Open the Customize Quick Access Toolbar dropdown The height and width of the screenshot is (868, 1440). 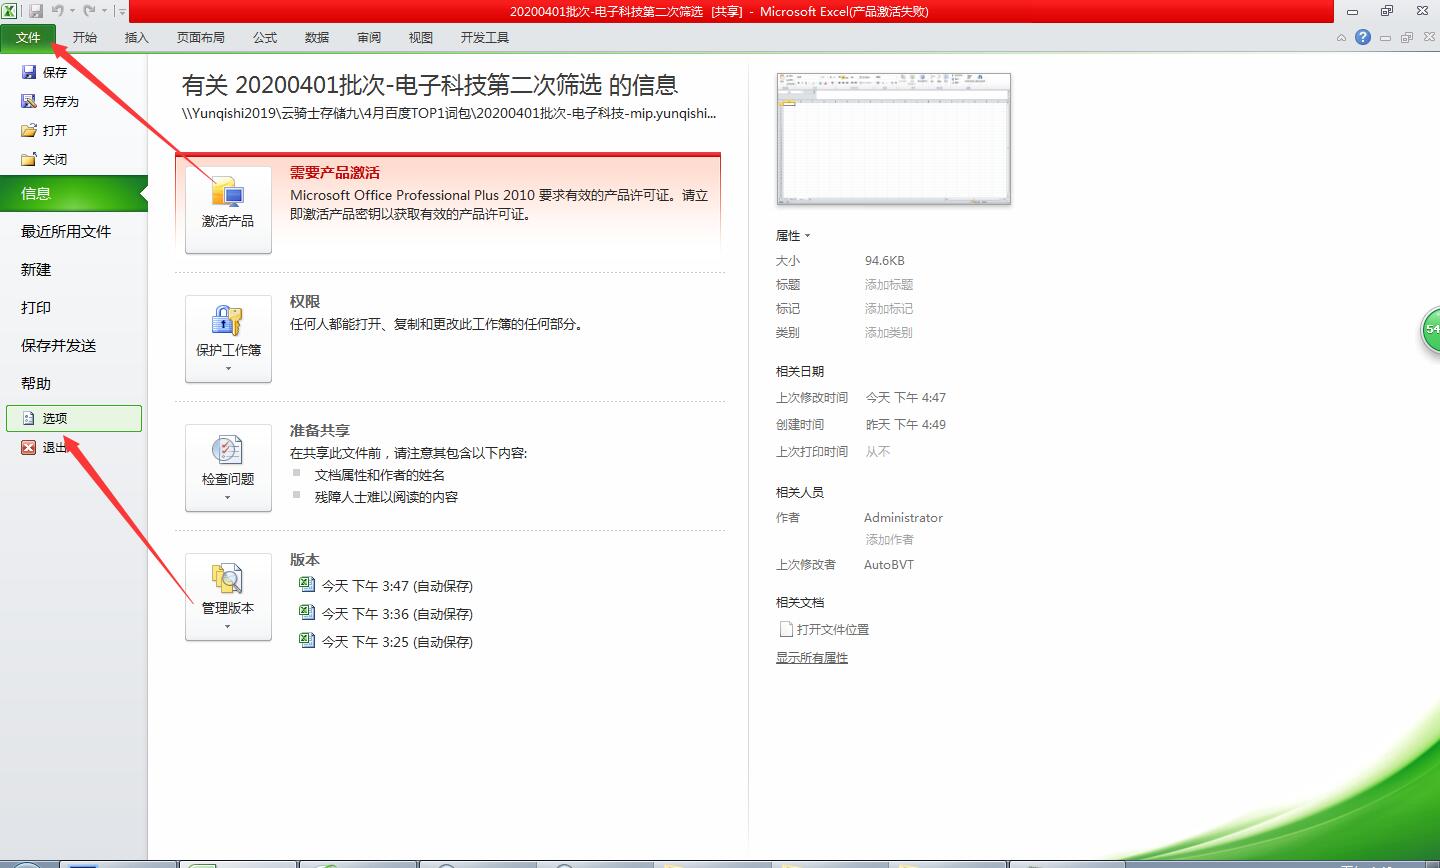(x=122, y=12)
